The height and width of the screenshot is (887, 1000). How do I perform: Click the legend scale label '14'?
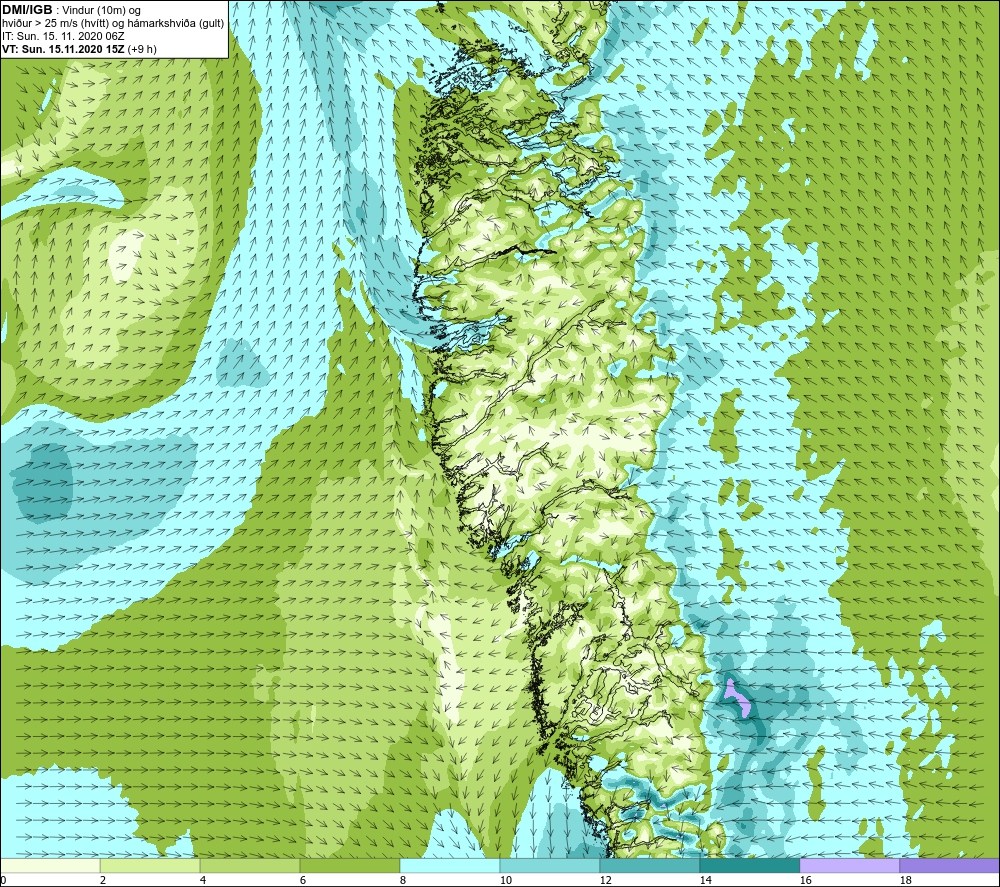pyautogui.click(x=705, y=881)
